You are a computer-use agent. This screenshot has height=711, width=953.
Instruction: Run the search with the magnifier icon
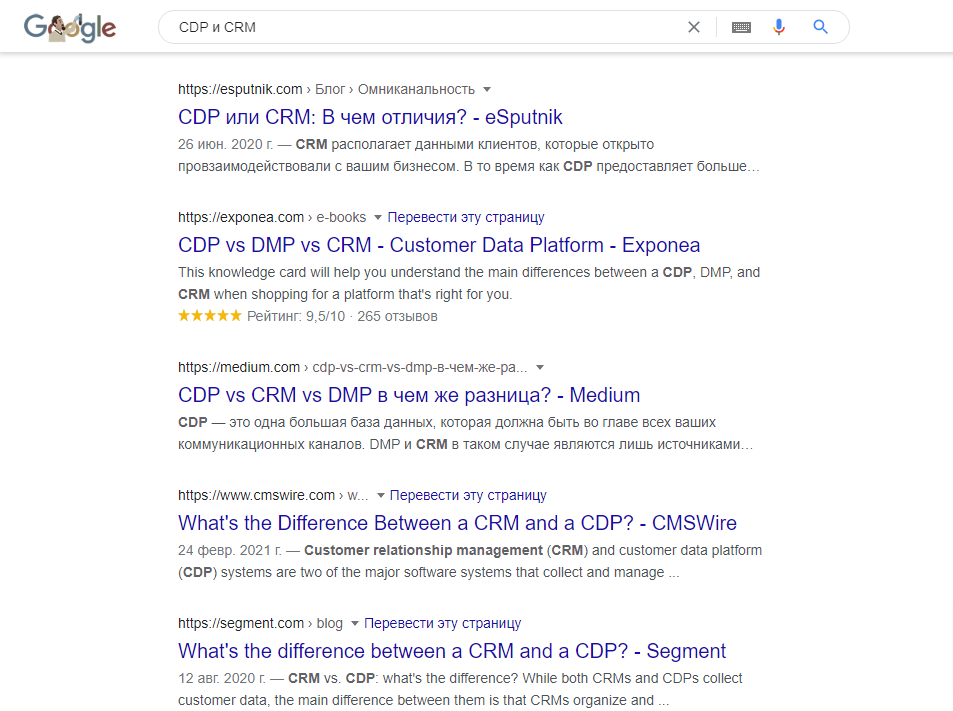(x=820, y=27)
